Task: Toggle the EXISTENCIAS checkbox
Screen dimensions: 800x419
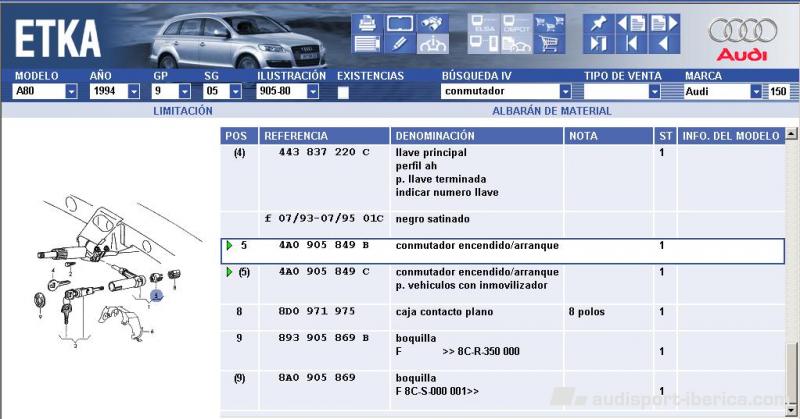Action: [x=344, y=92]
